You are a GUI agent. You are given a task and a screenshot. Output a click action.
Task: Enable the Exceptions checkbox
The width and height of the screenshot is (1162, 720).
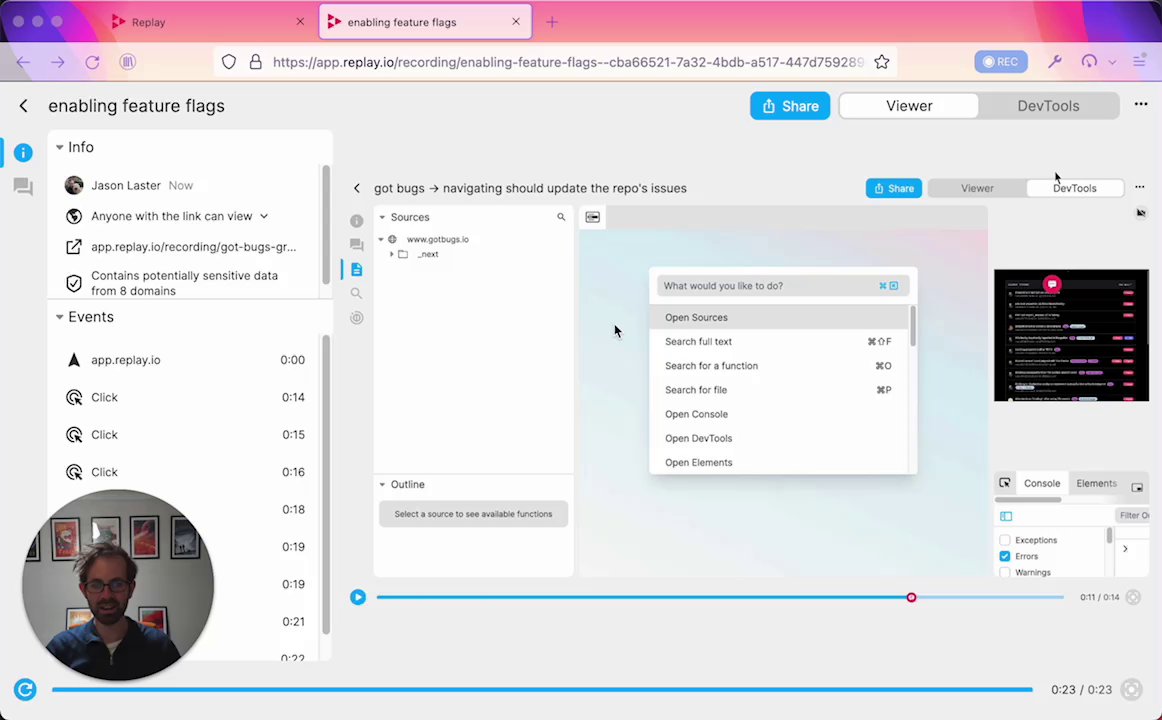pos(1005,540)
